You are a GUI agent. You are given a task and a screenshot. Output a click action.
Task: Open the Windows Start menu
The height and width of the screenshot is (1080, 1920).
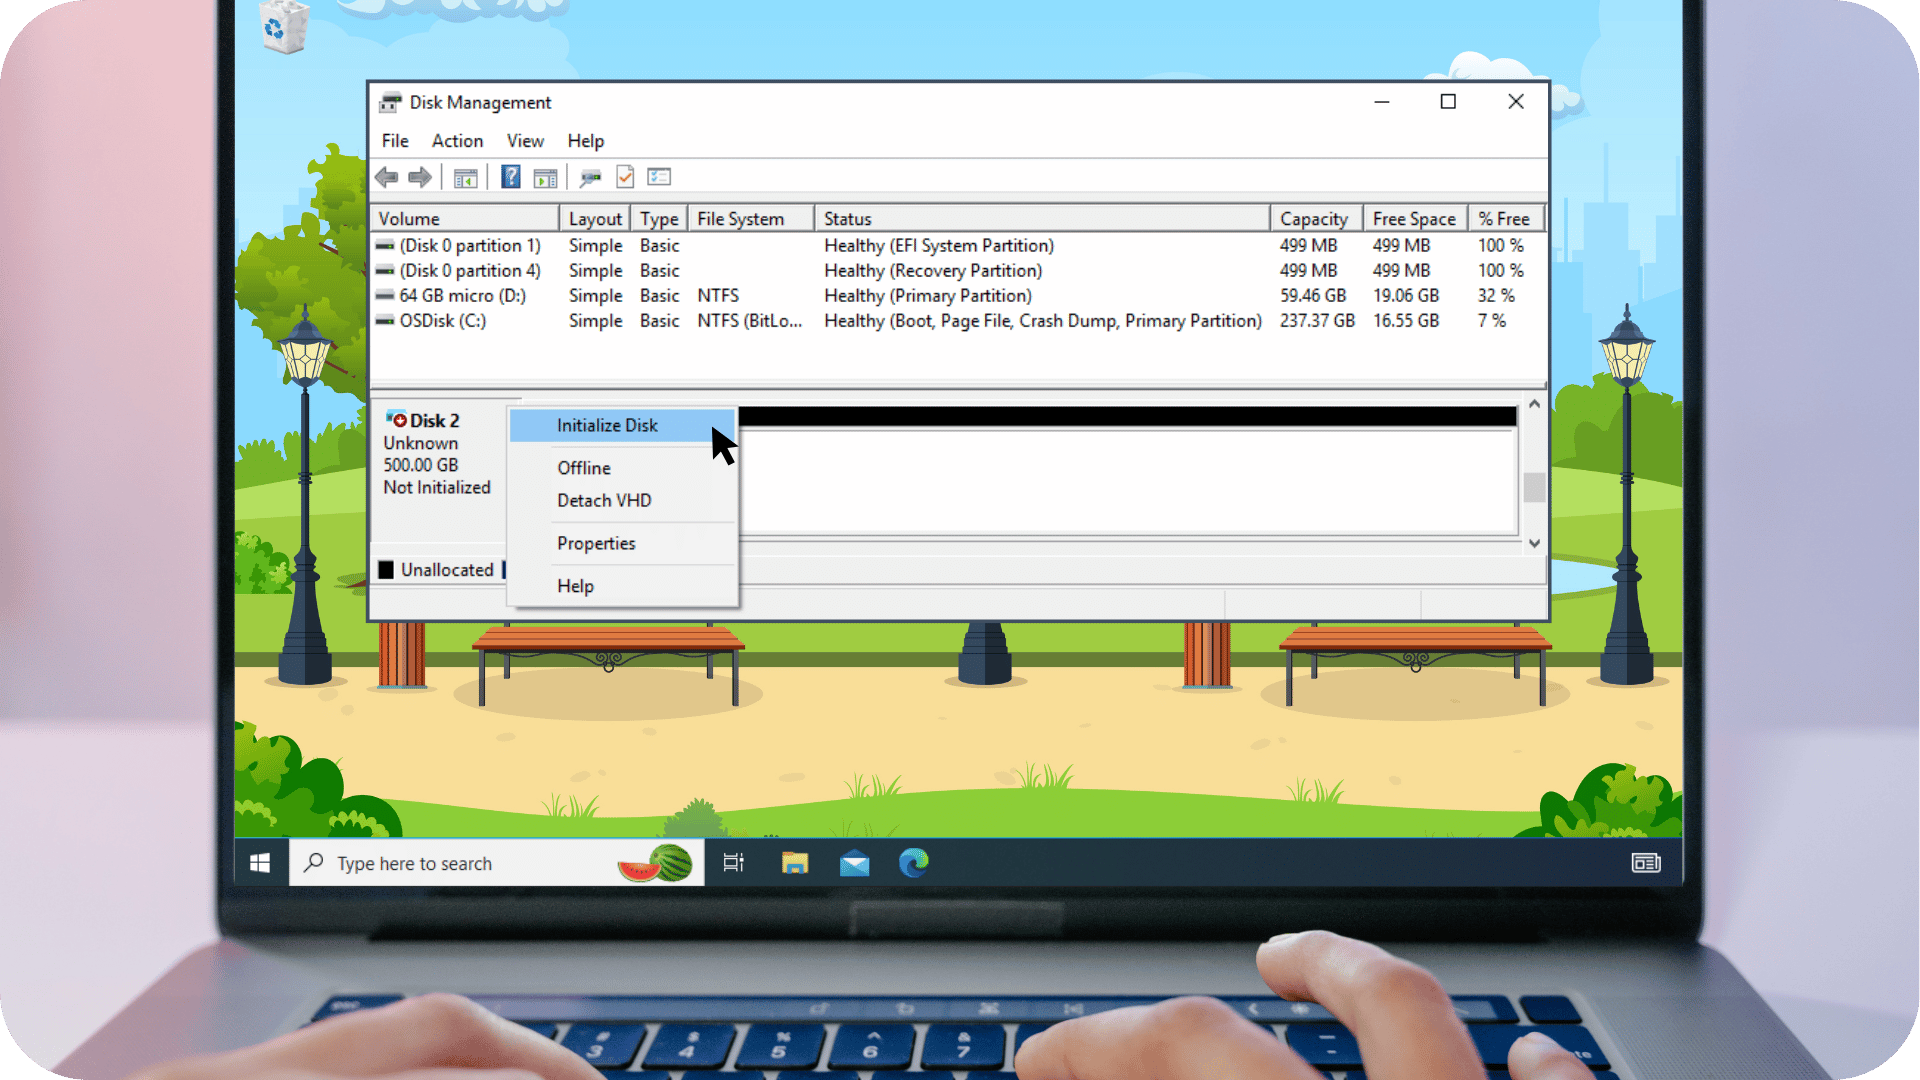[260, 863]
